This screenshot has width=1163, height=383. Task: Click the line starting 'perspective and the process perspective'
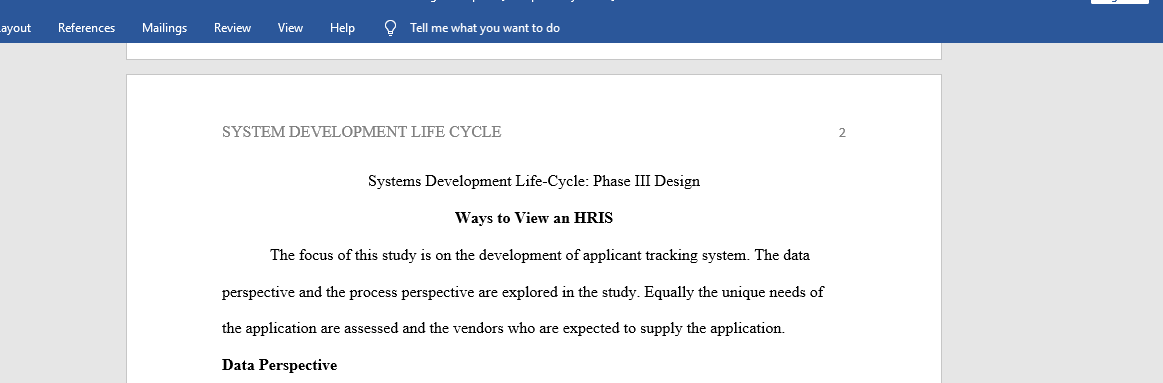point(523,292)
